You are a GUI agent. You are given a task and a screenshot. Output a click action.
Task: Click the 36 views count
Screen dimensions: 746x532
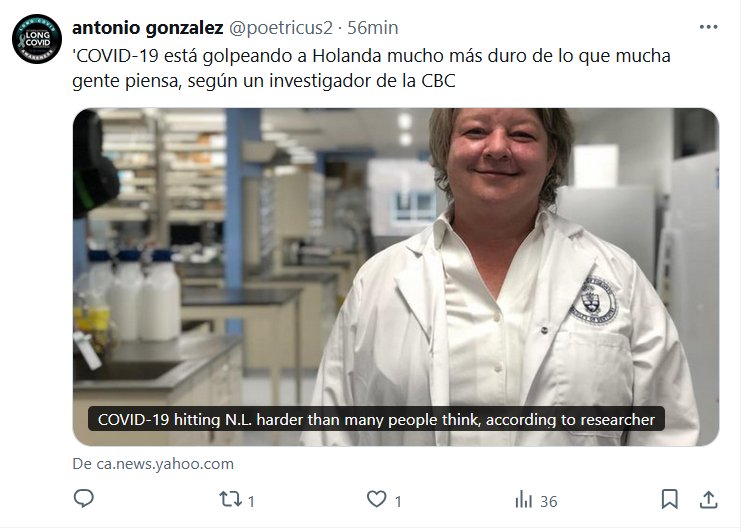[x=549, y=502]
